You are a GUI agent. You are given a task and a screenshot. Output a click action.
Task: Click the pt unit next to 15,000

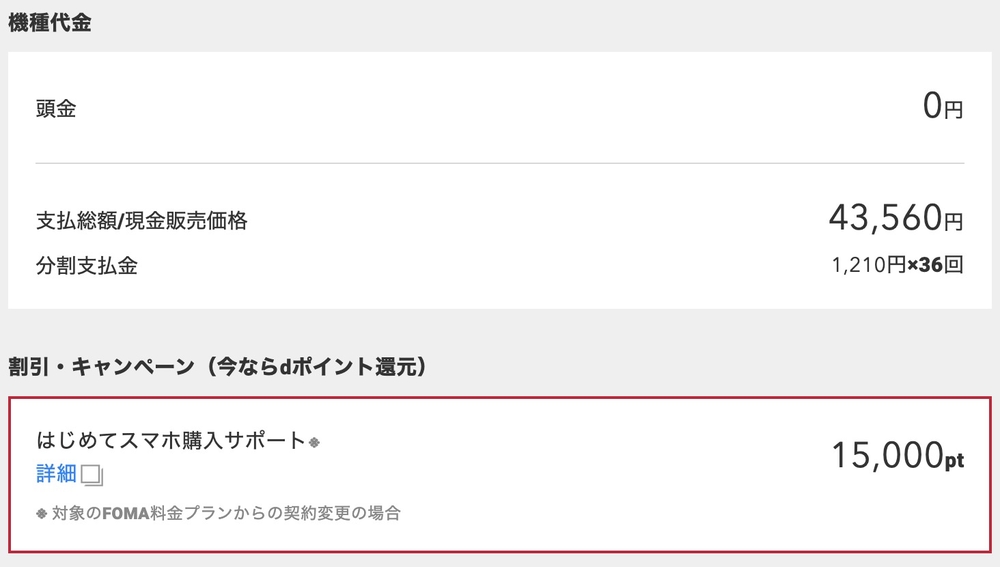tap(954, 461)
